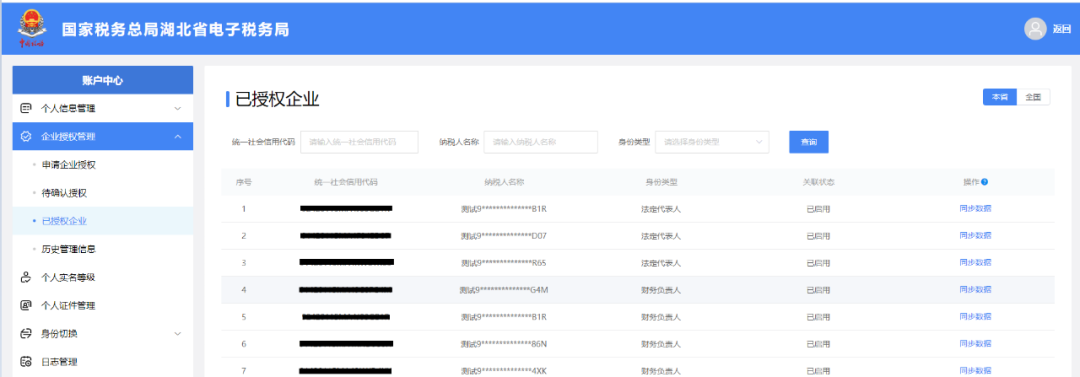Open the user avatar icon
Viewport: 1080px width, 377px height.
pyautogui.click(x=1035, y=28)
